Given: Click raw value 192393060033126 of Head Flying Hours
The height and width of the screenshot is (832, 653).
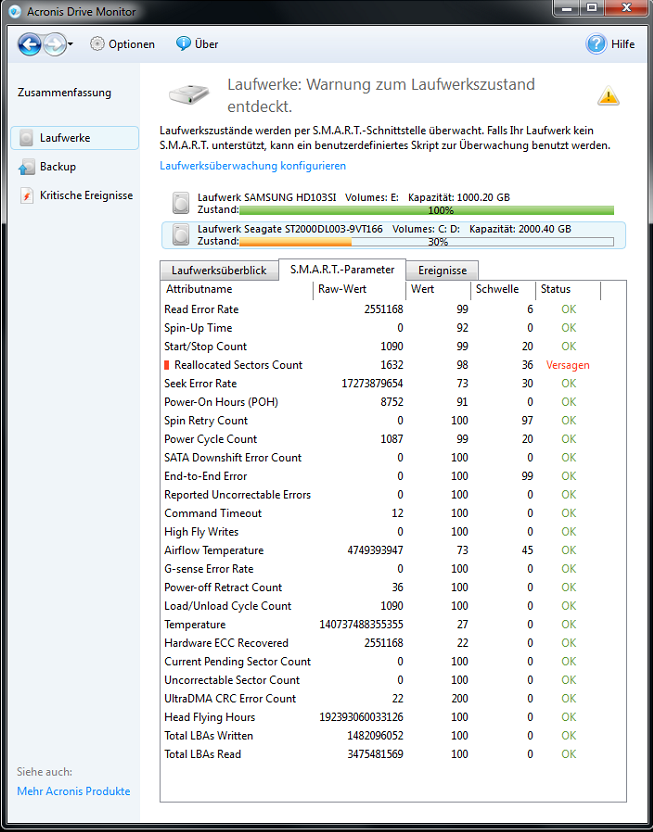Looking at the screenshot, I should click(361, 717).
